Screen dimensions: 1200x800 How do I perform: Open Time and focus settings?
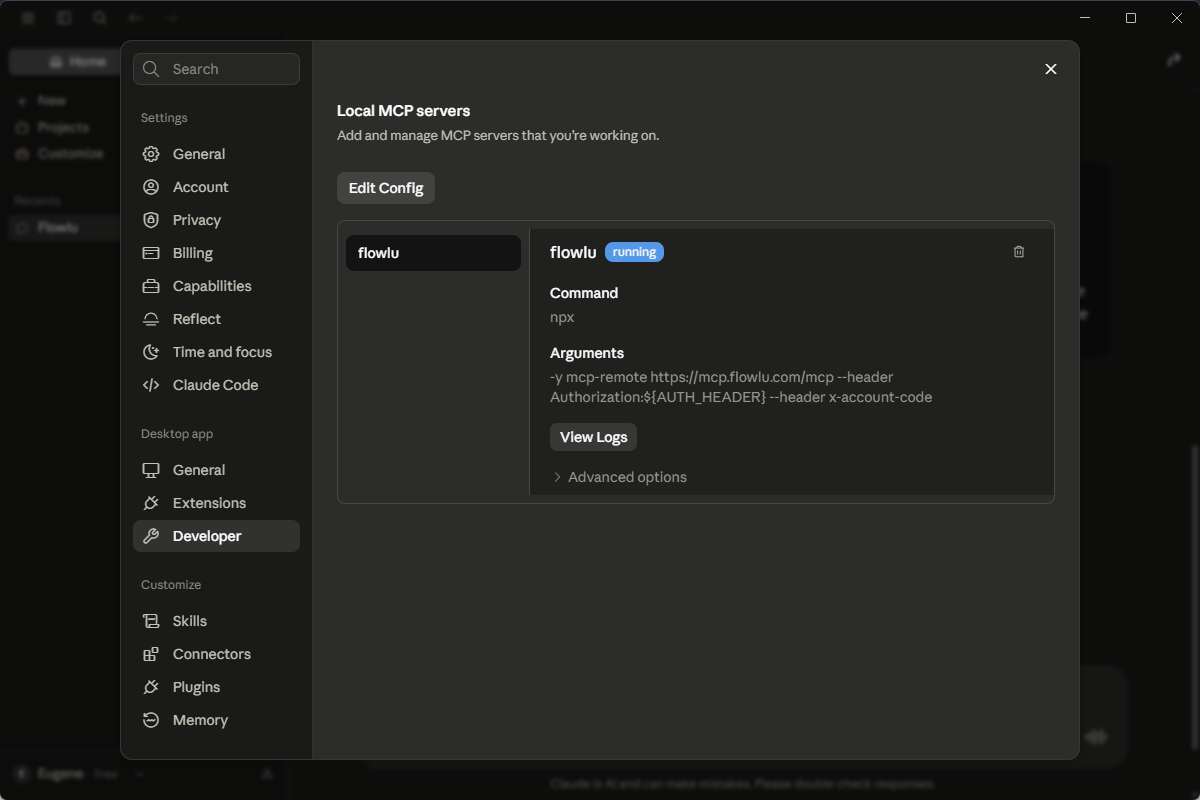click(216, 352)
